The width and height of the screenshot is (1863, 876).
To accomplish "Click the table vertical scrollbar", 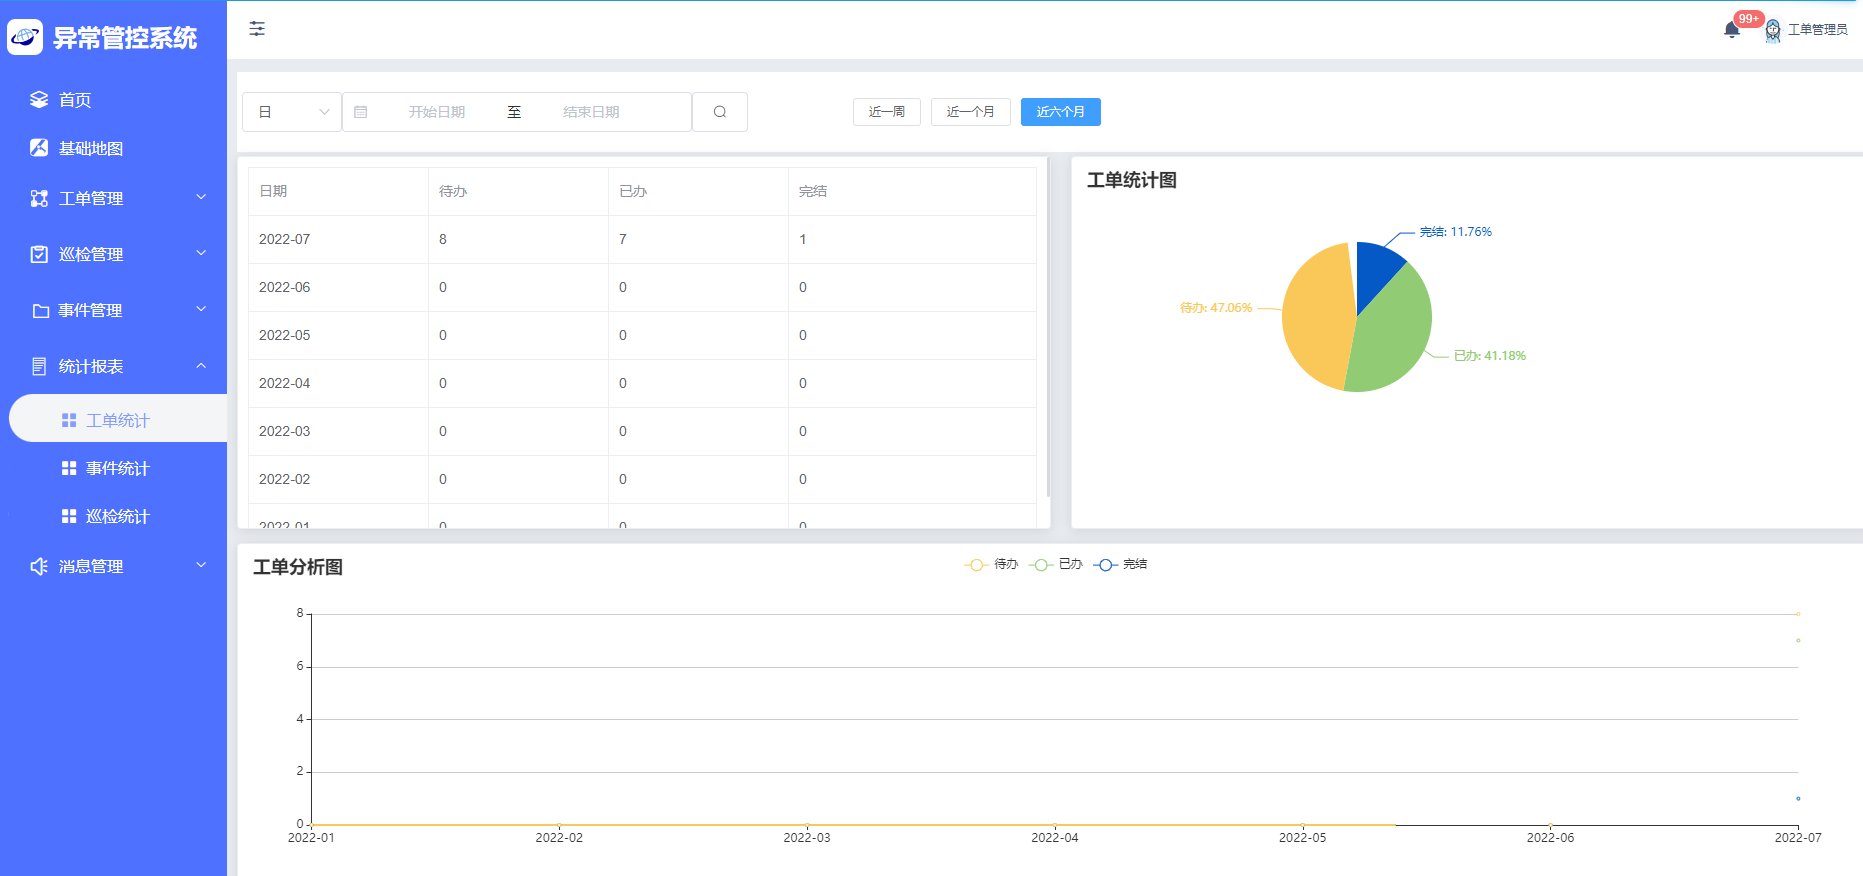I will coord(1048,327).
